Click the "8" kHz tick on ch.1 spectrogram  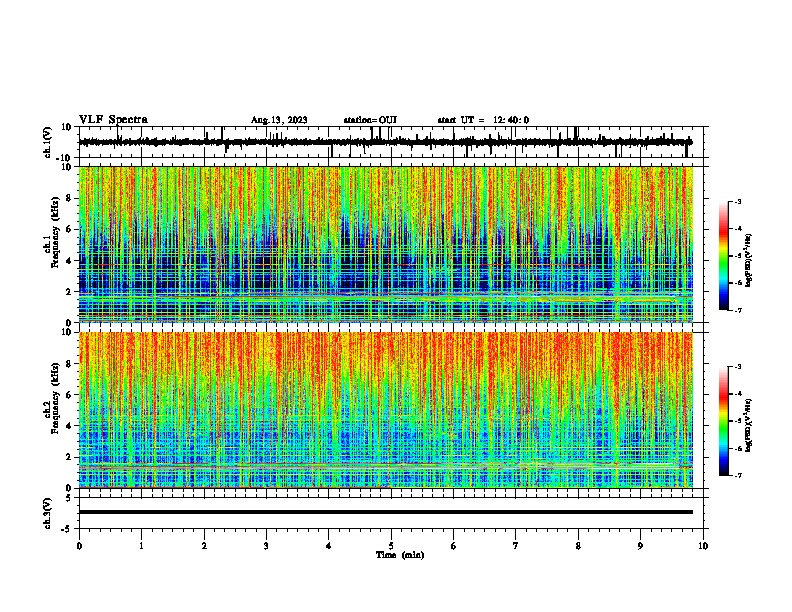click(69, 198)
